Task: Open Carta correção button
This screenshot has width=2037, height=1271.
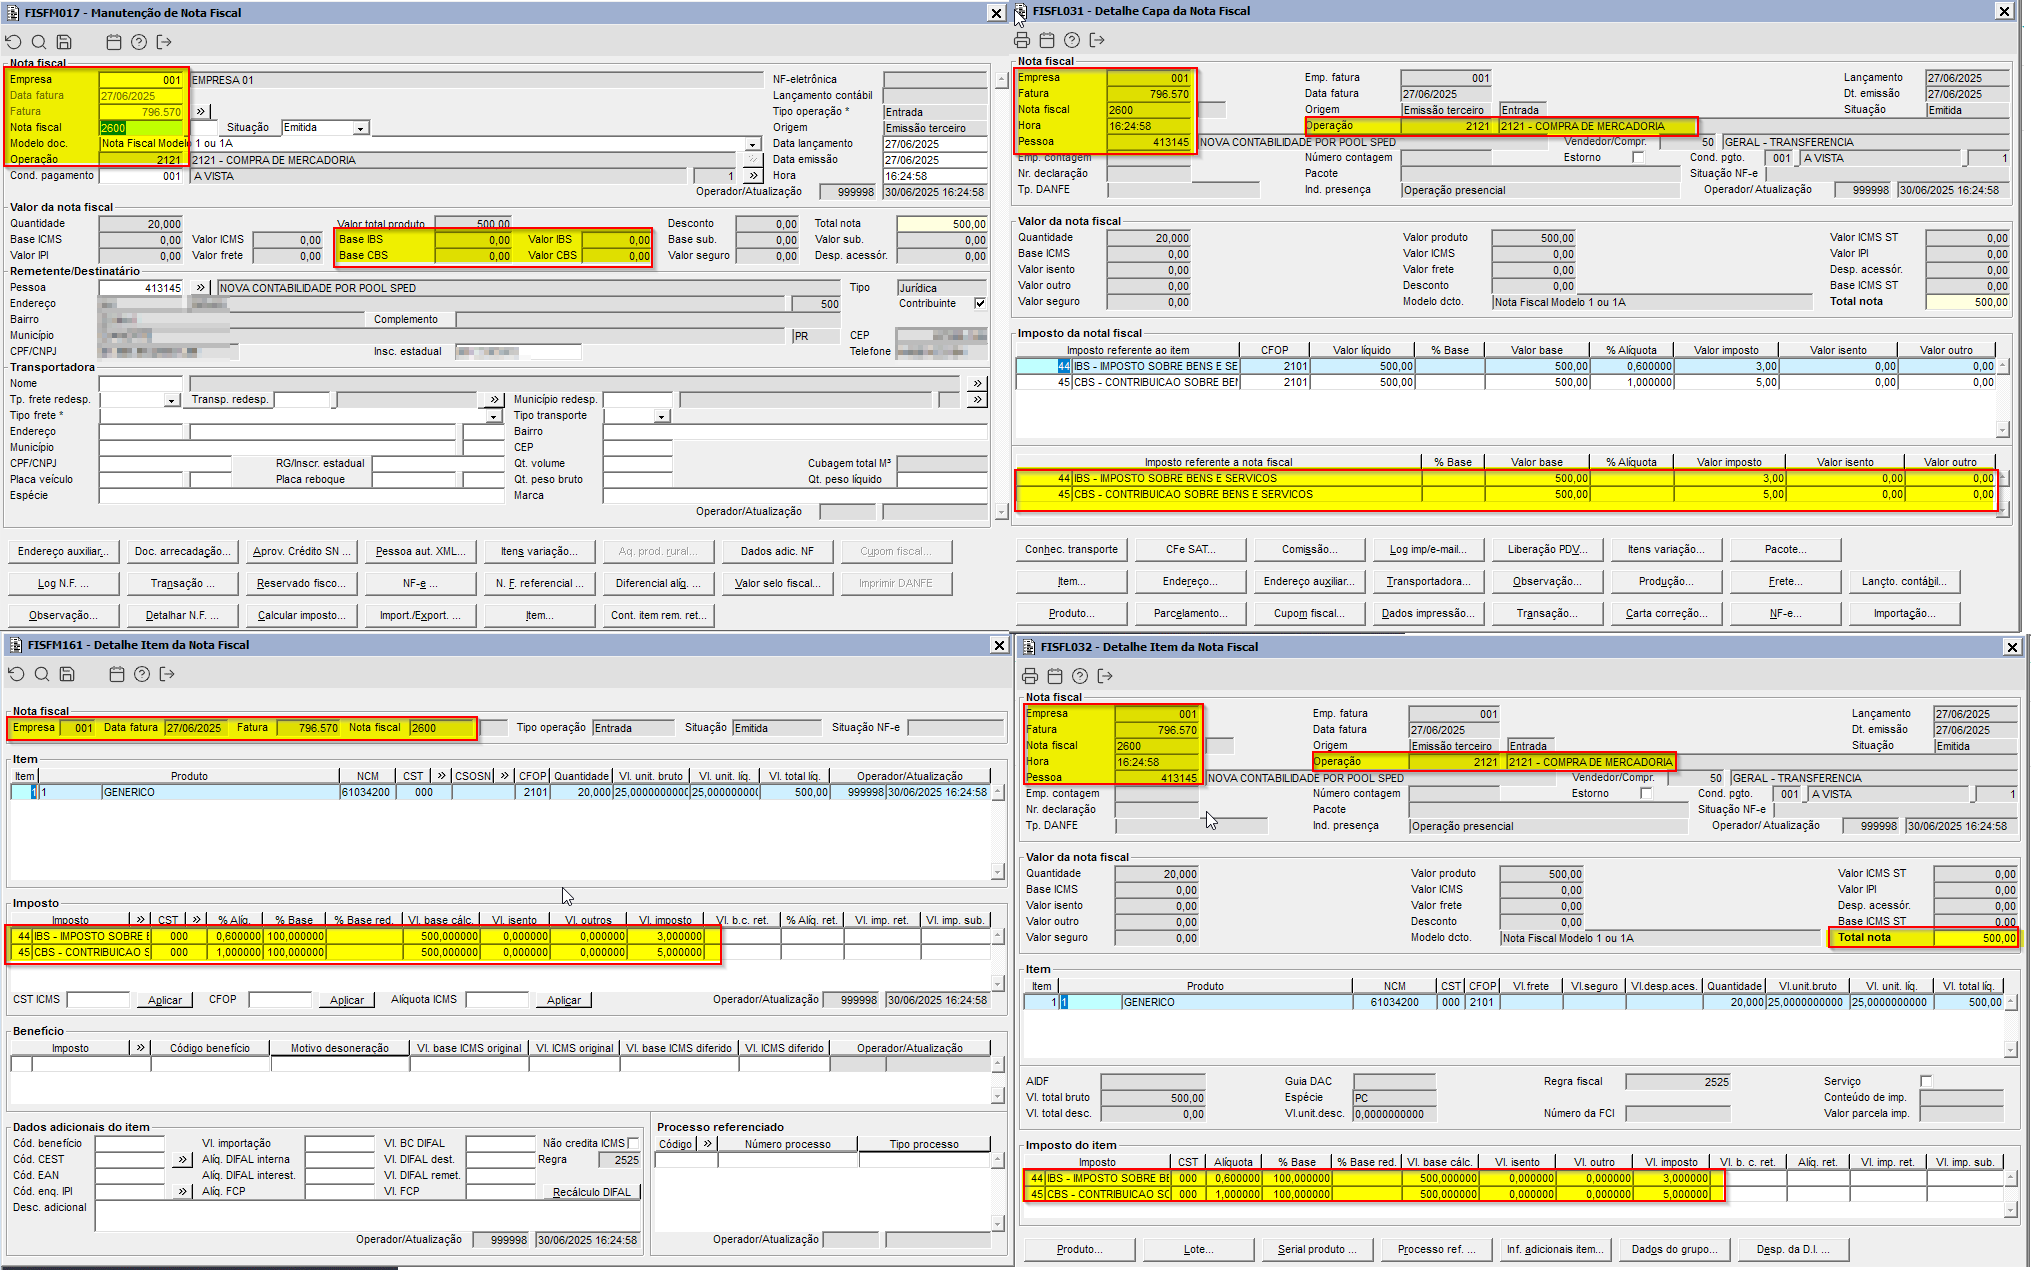Action: [1665, 613]
